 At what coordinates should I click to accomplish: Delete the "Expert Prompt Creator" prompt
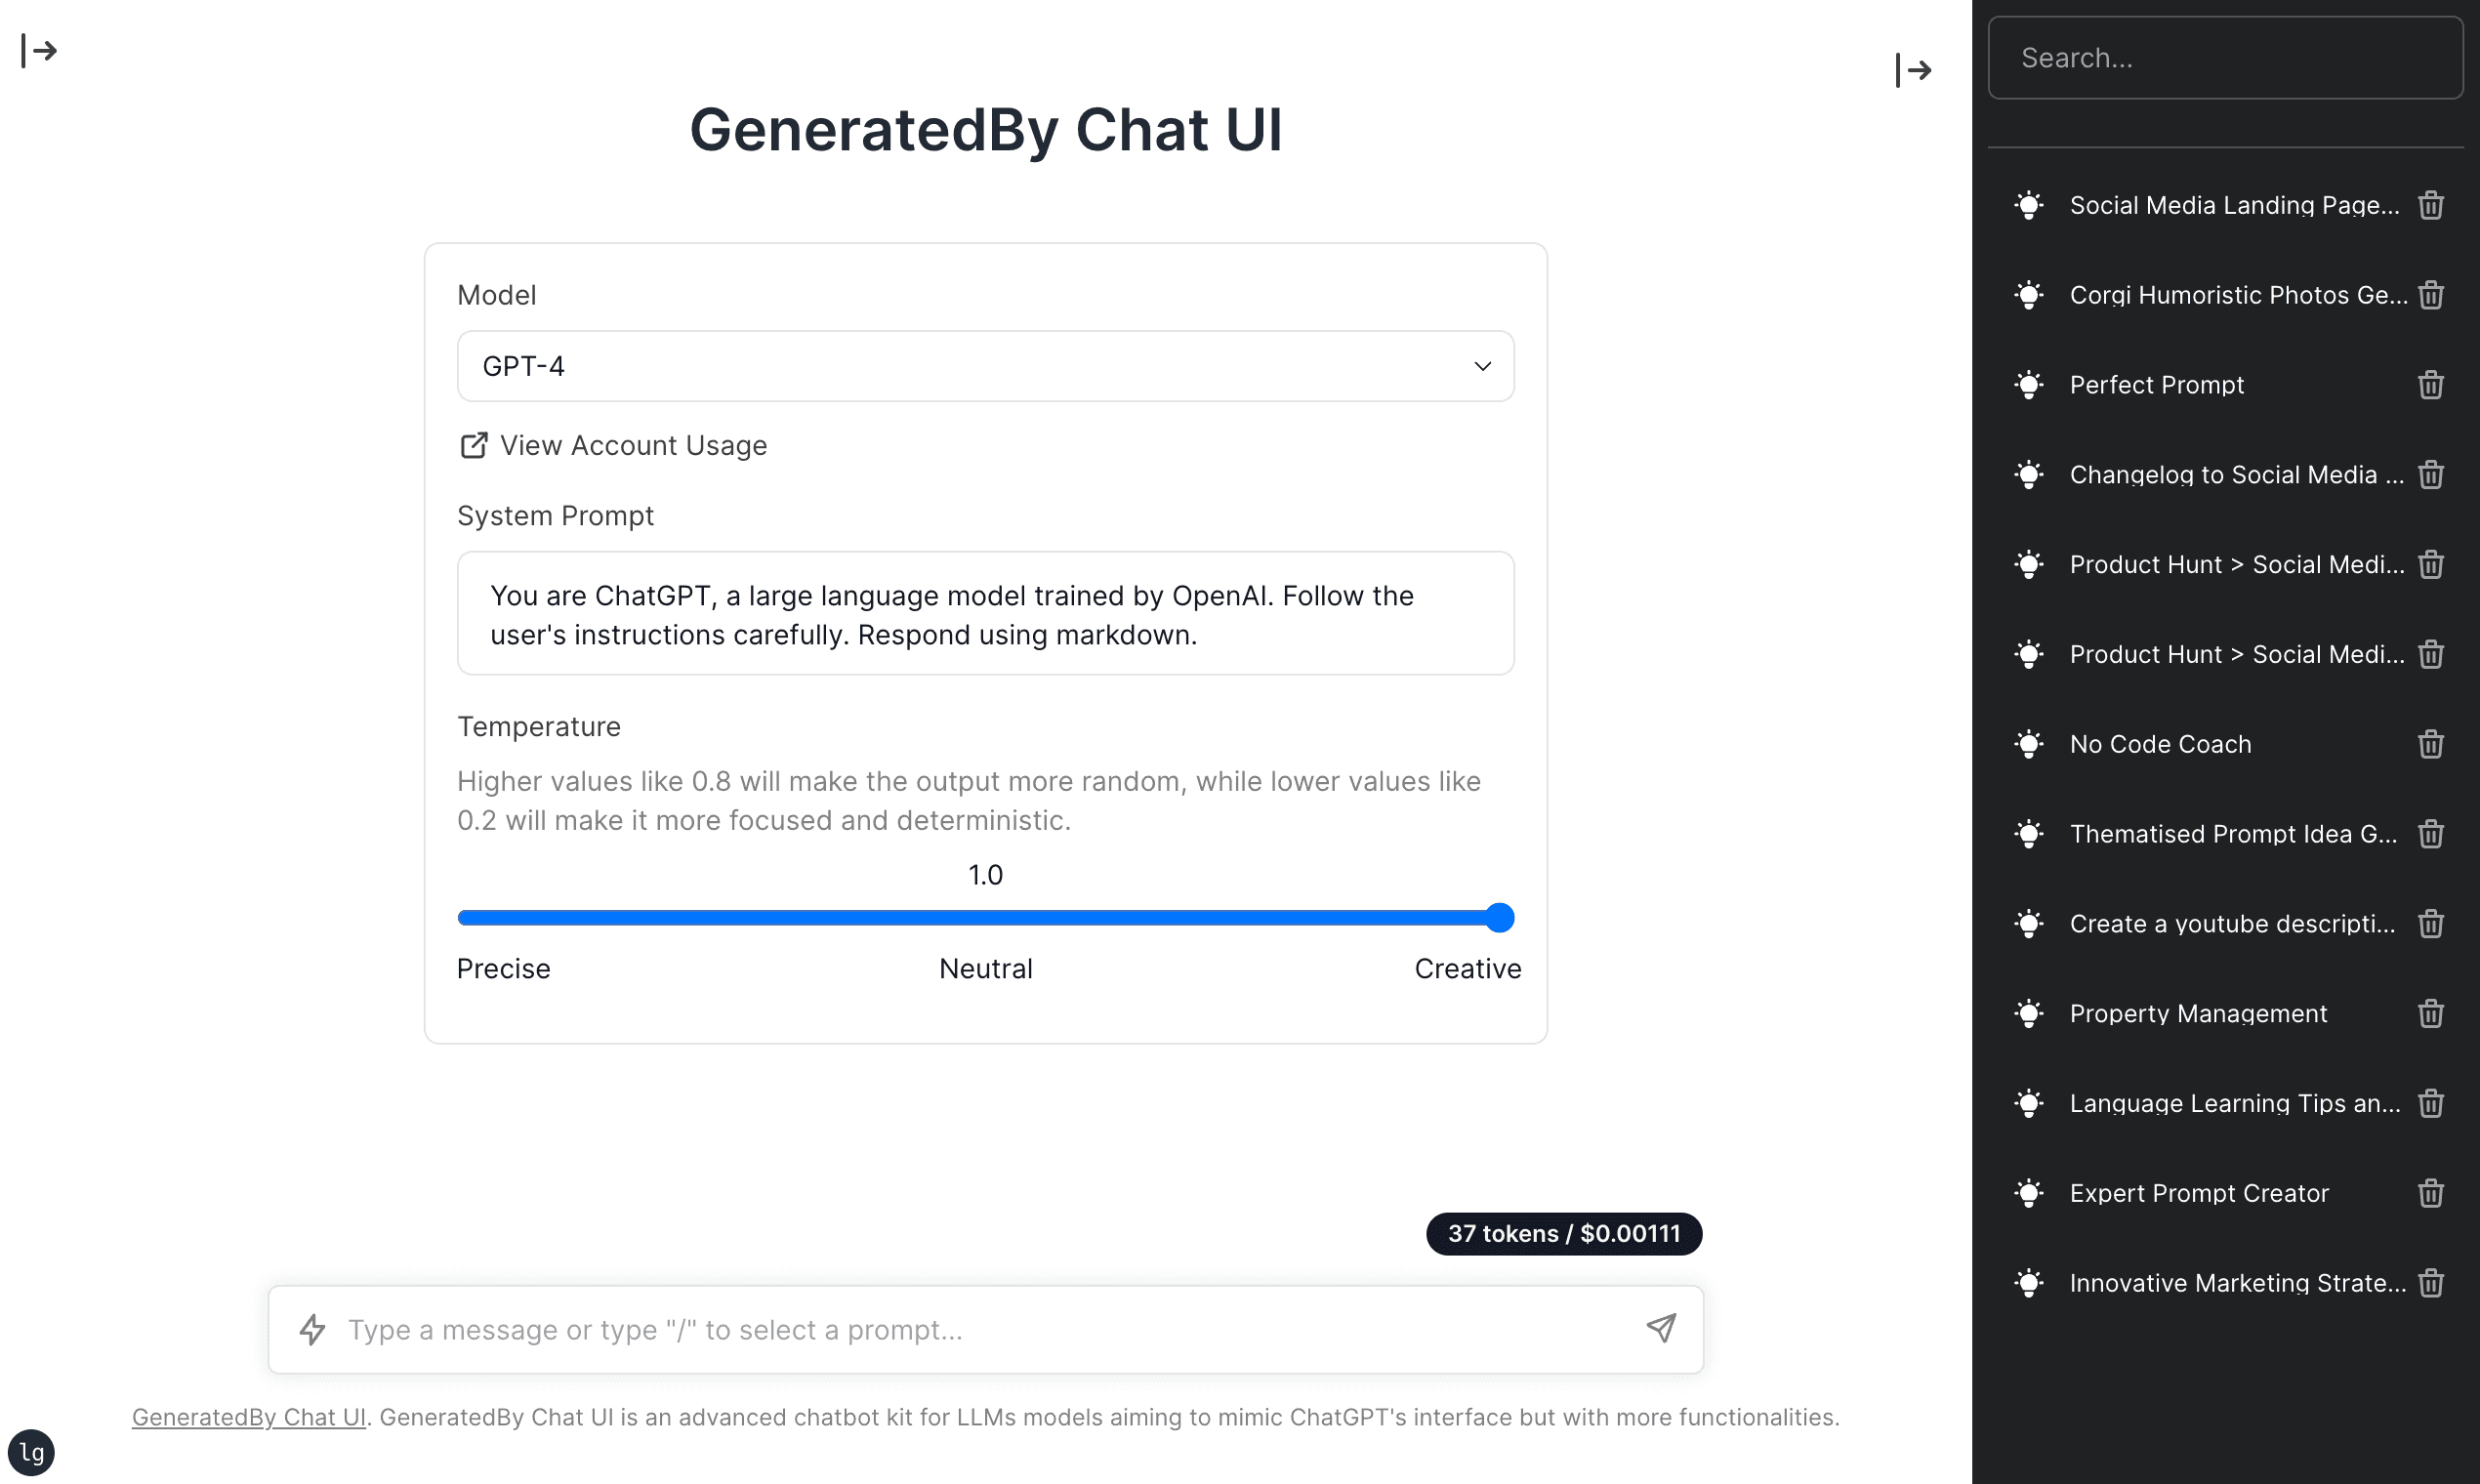(x=2430, y=1193)
